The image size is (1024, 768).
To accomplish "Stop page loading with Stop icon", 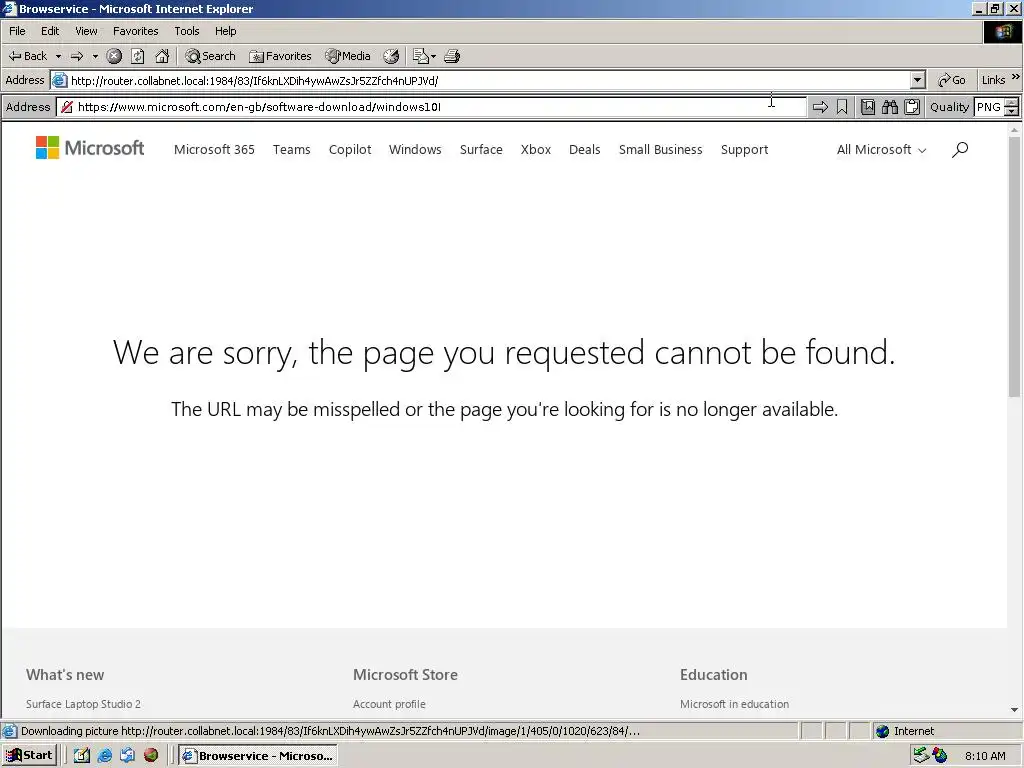I will coord(114,56).
